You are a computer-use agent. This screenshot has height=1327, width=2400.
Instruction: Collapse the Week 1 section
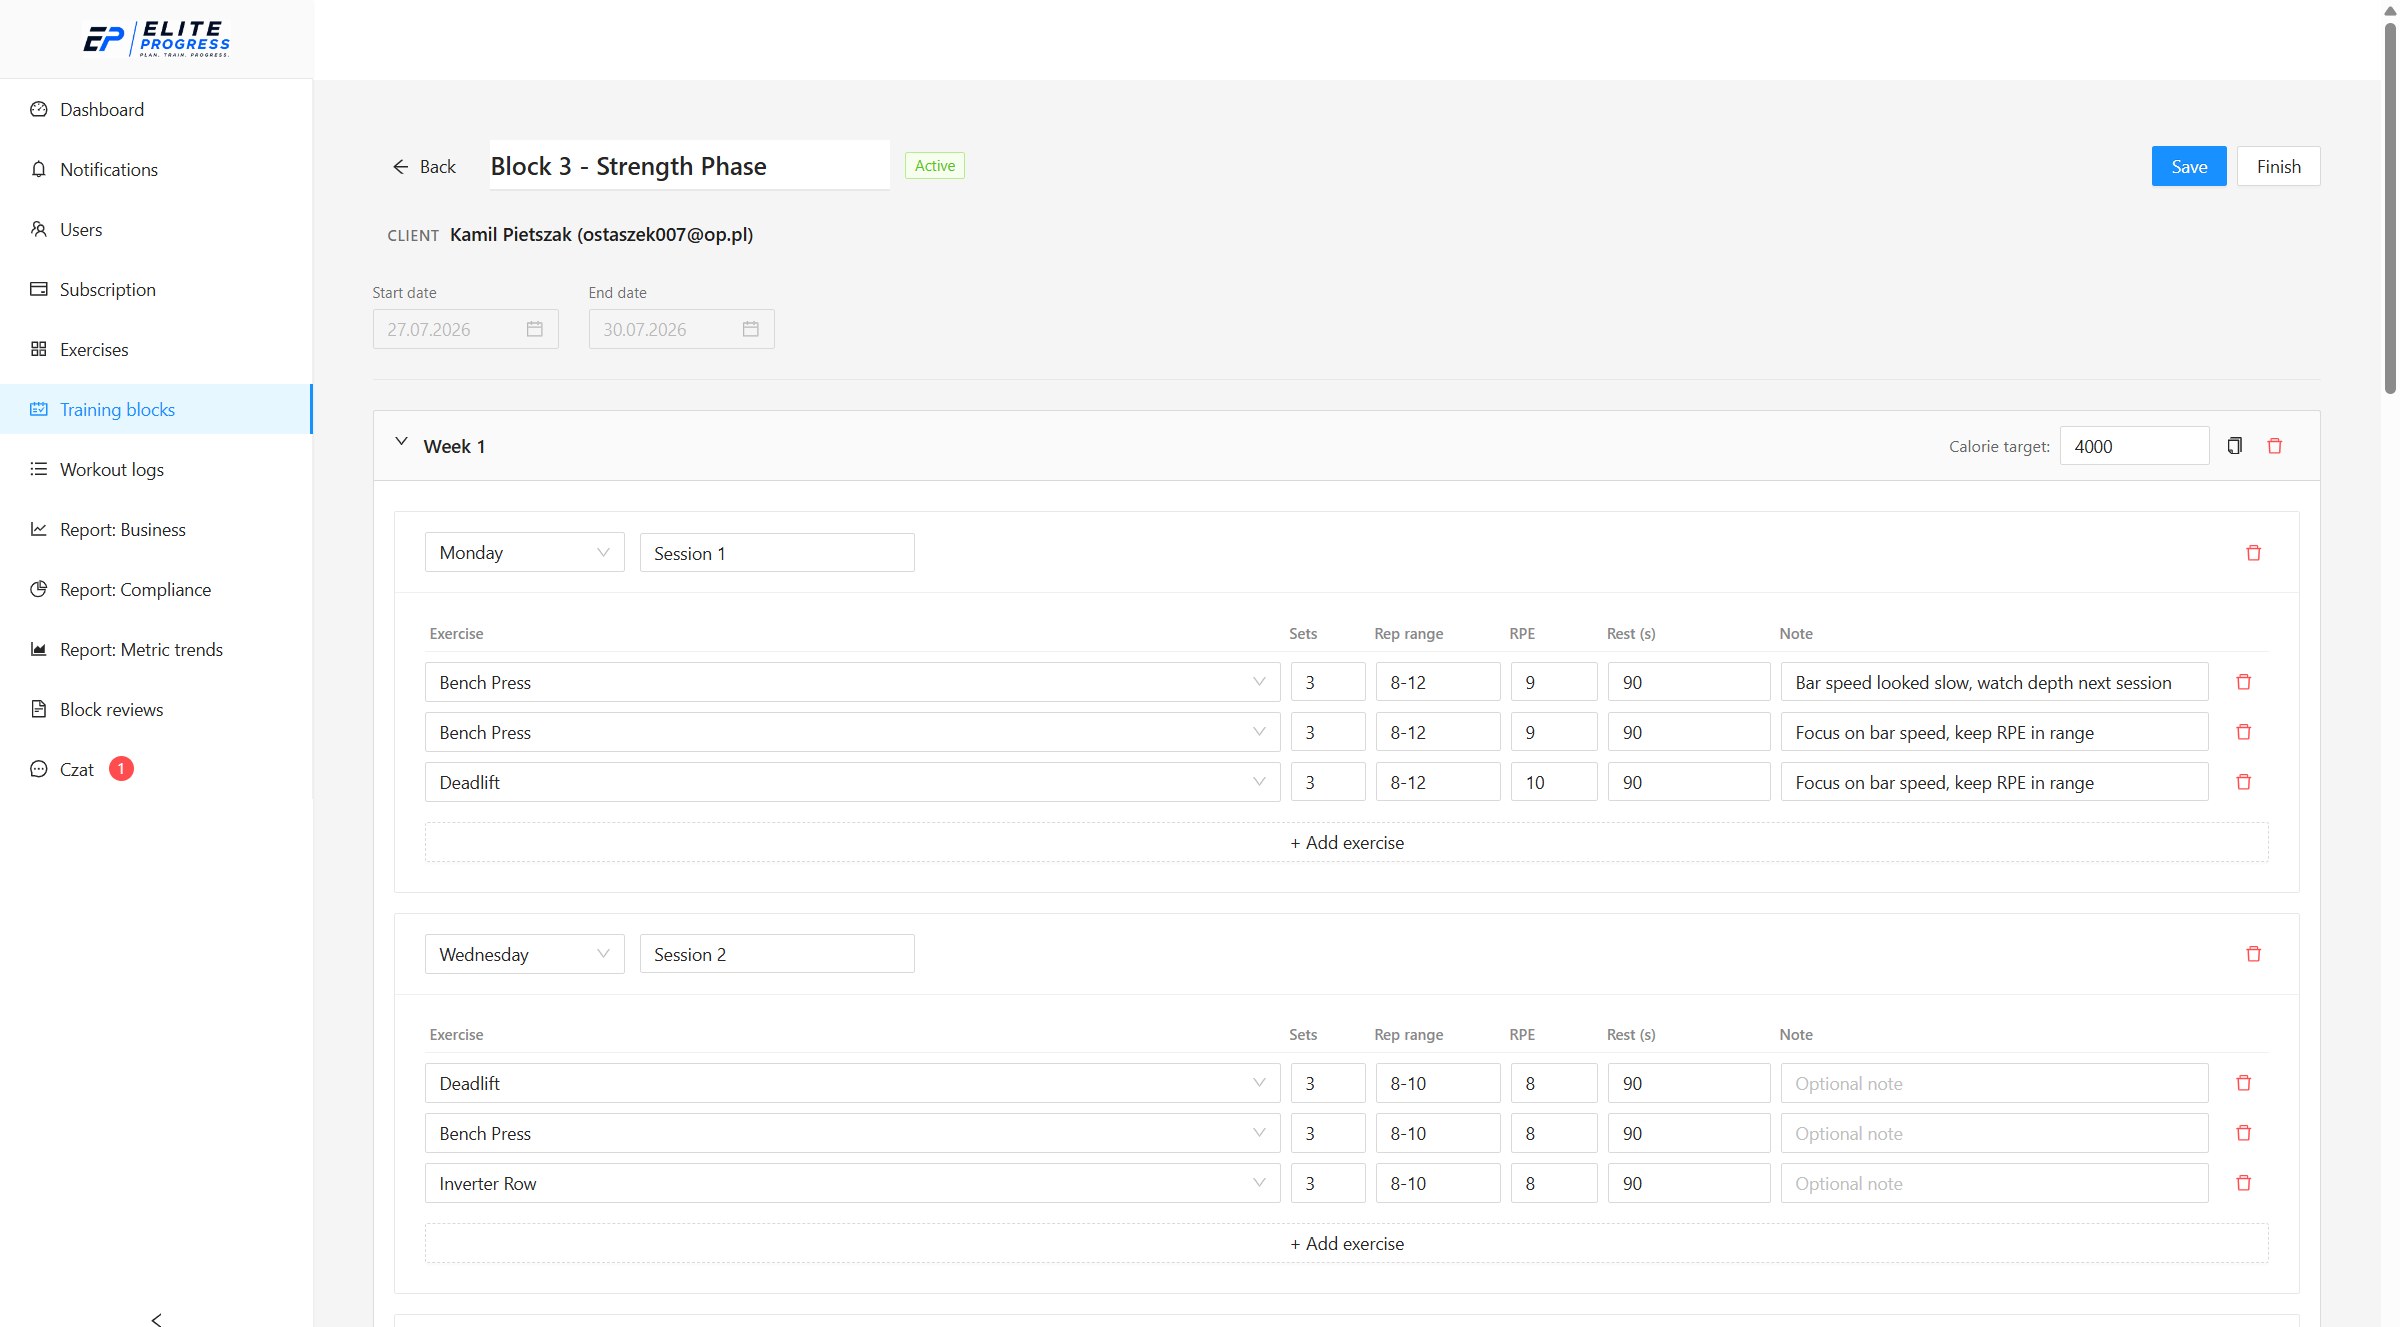pos(401,442)
